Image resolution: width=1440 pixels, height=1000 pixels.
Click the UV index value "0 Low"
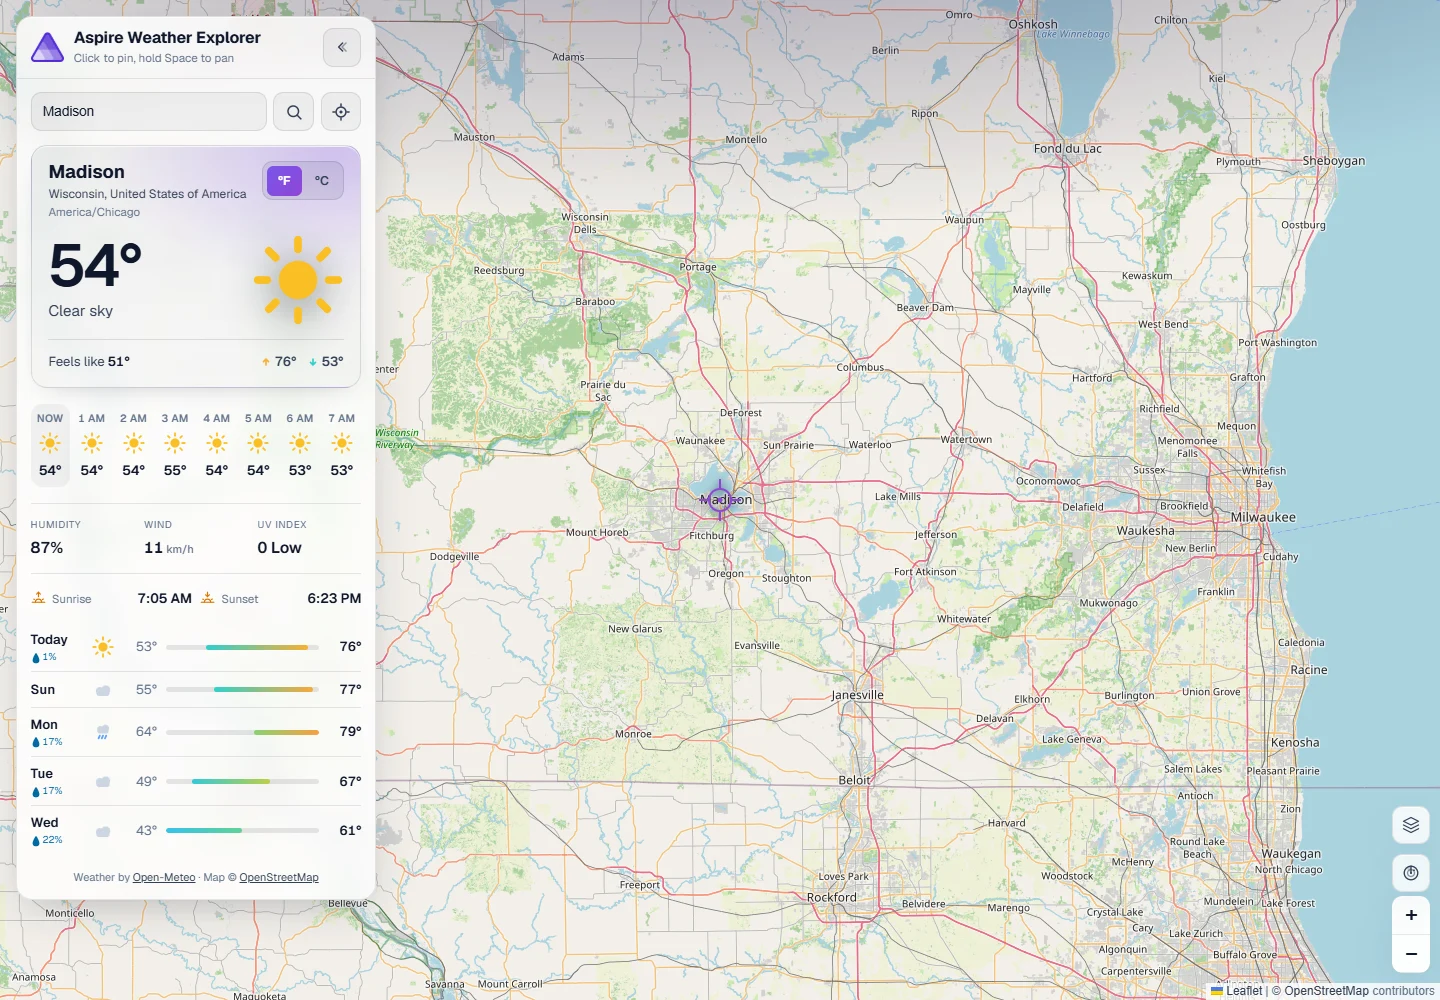coord(279,548)
